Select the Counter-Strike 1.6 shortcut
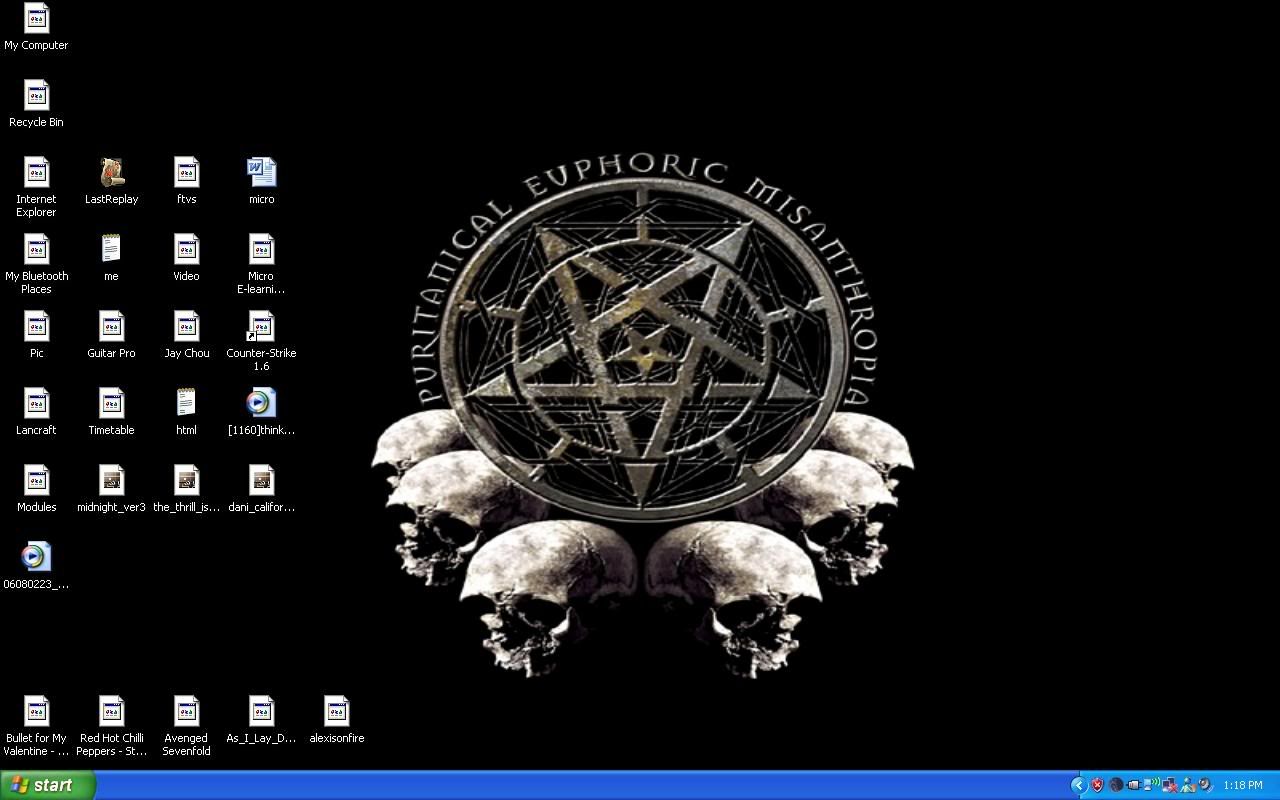1280x800 pixels. (261, 328)
